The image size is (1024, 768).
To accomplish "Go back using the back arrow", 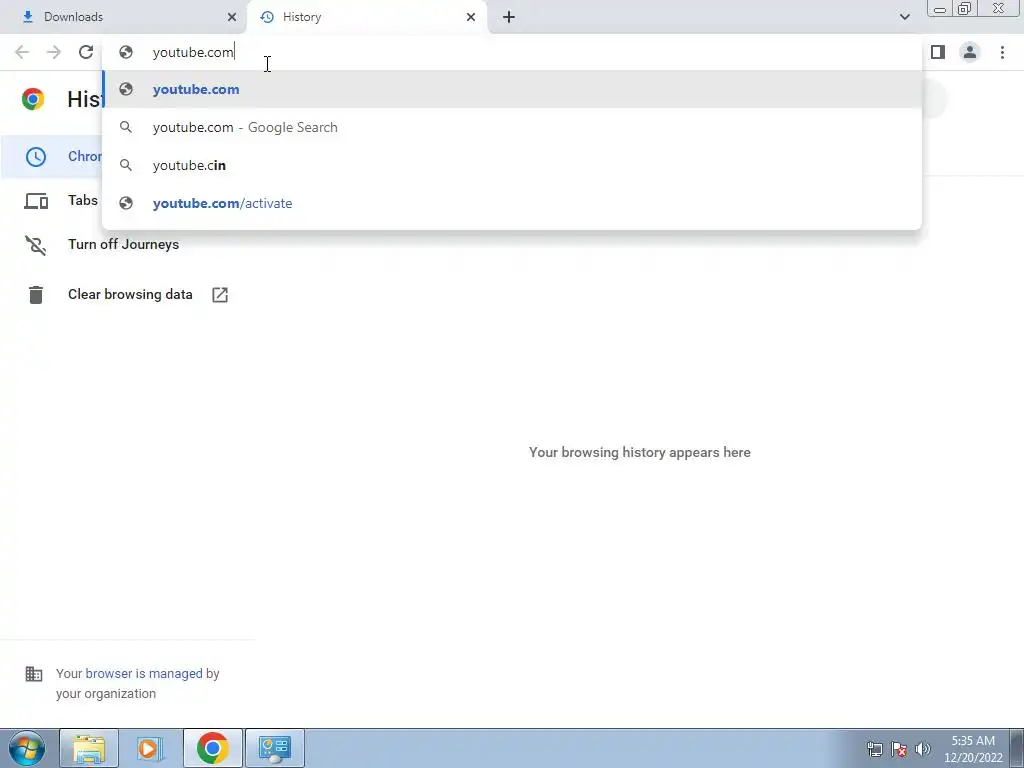I will point(22,52).
